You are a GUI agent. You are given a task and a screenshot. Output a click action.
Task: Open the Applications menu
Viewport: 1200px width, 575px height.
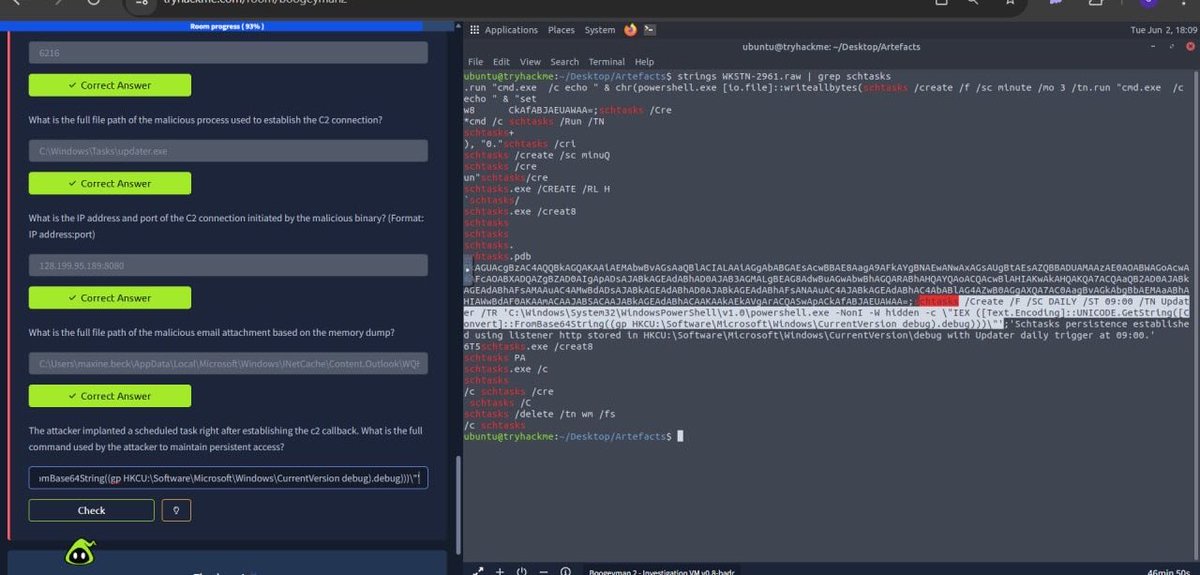point(511,30)
